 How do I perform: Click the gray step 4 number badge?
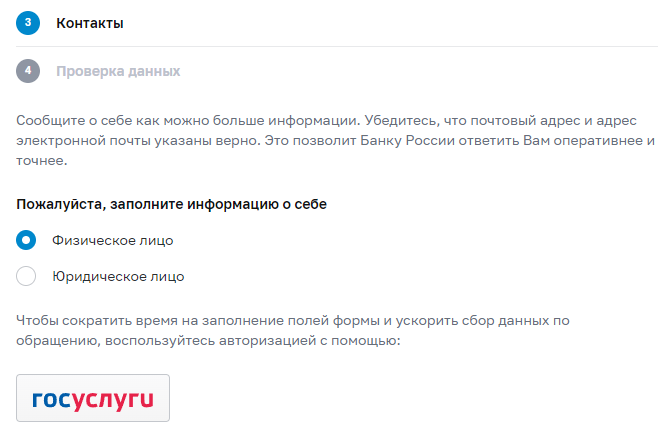[27, 72]
